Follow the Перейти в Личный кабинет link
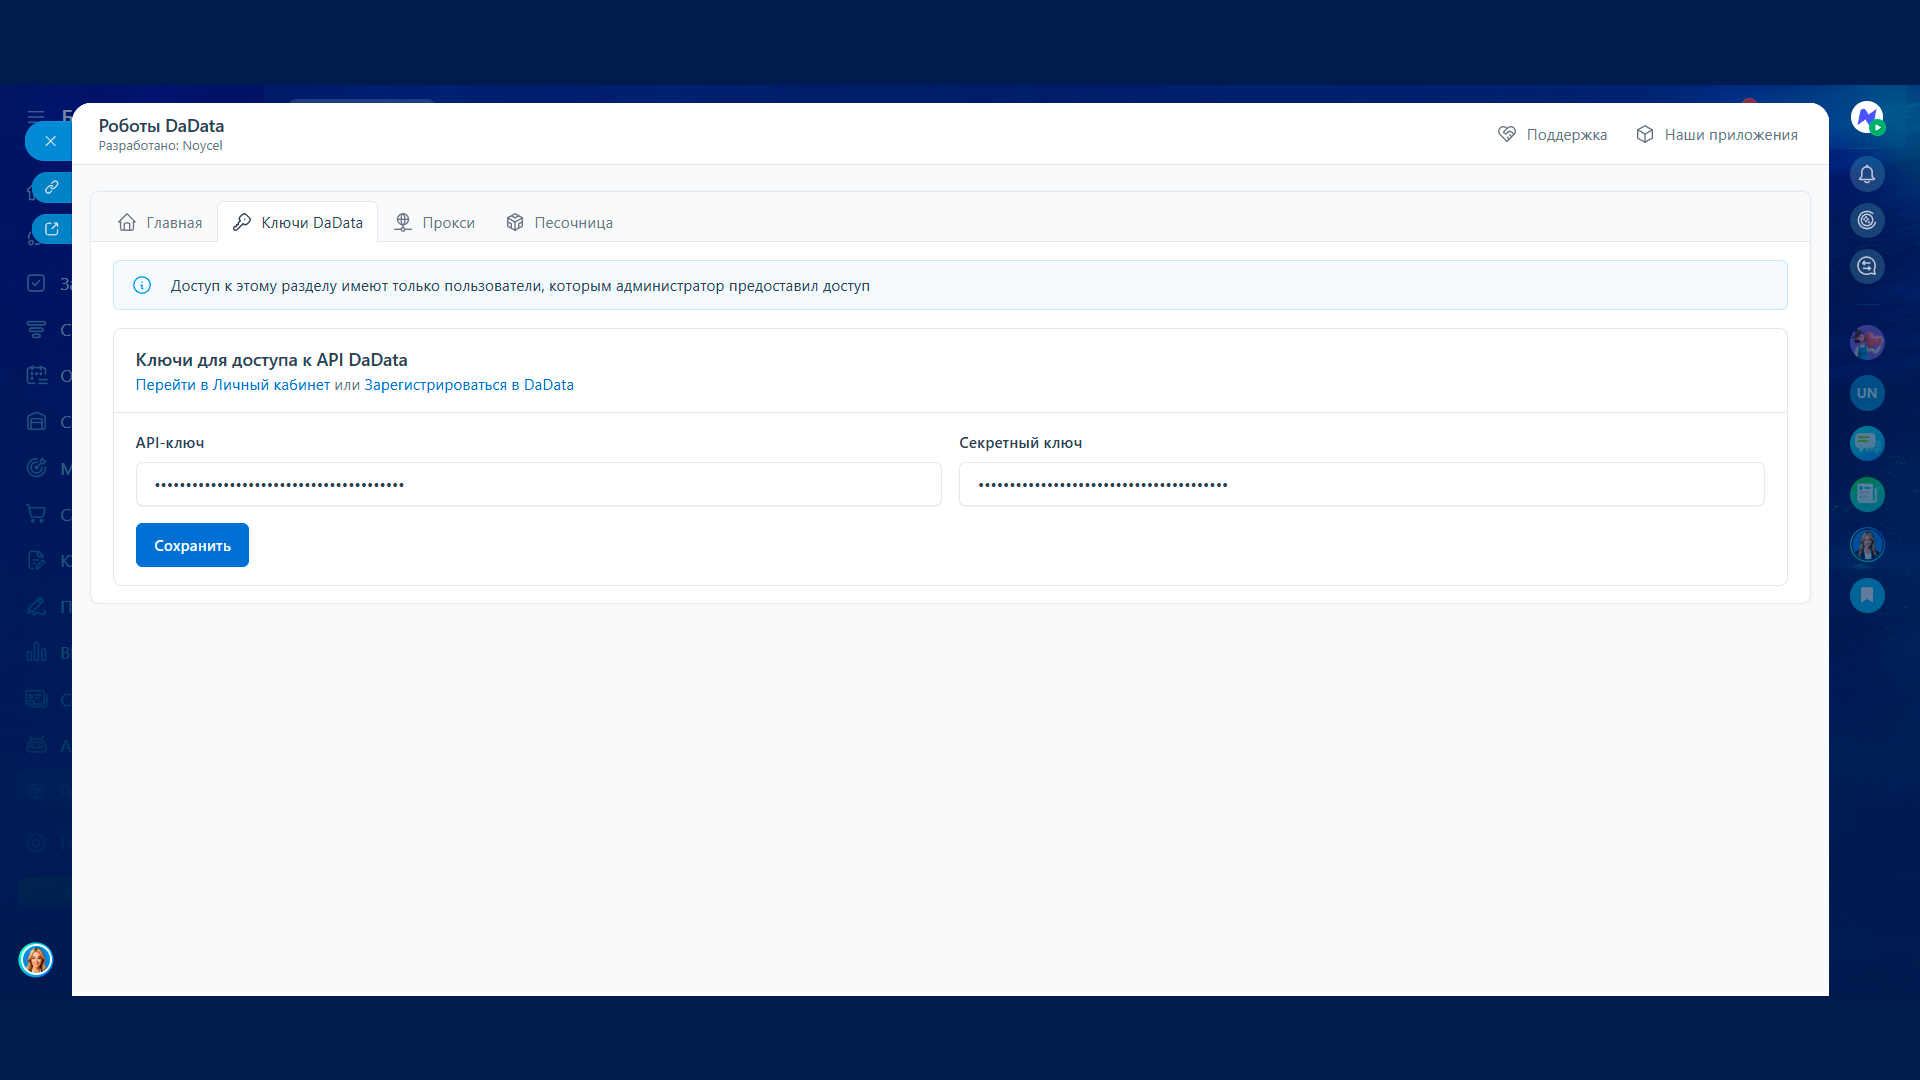The image size is (1920, 1080). point(232,385)
